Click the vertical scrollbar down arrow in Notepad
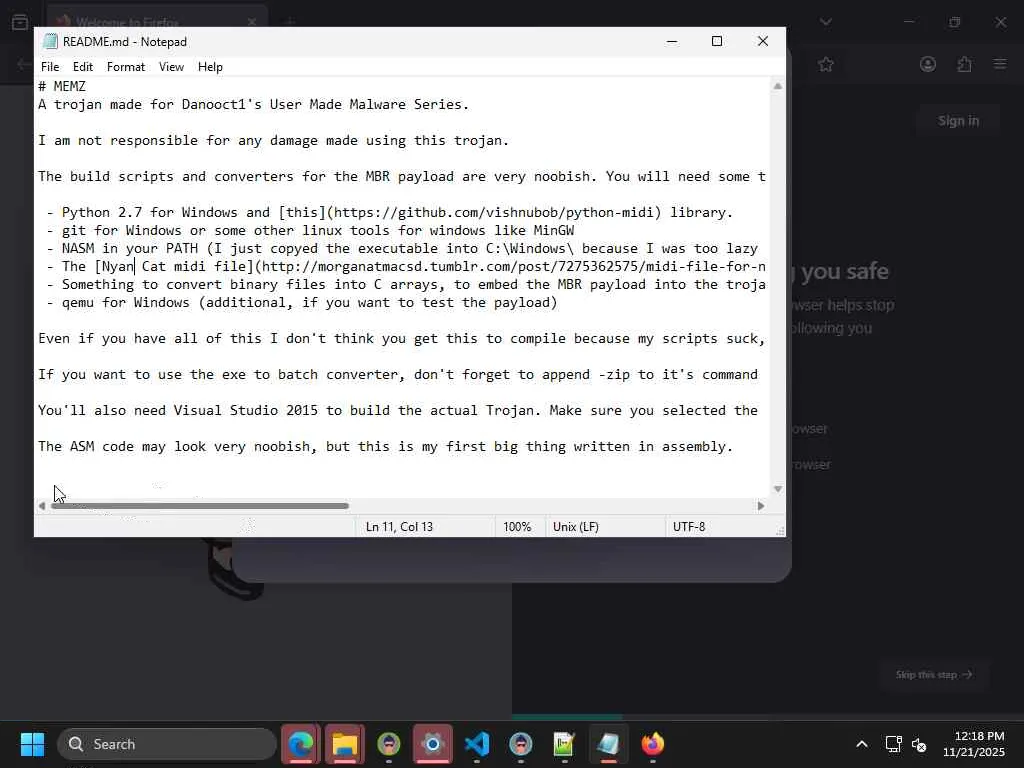 pos(777,489)
